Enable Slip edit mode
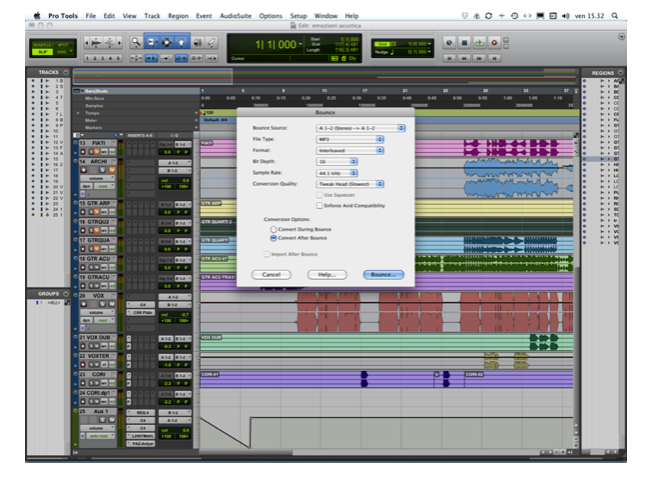 (x=43, y=52)
